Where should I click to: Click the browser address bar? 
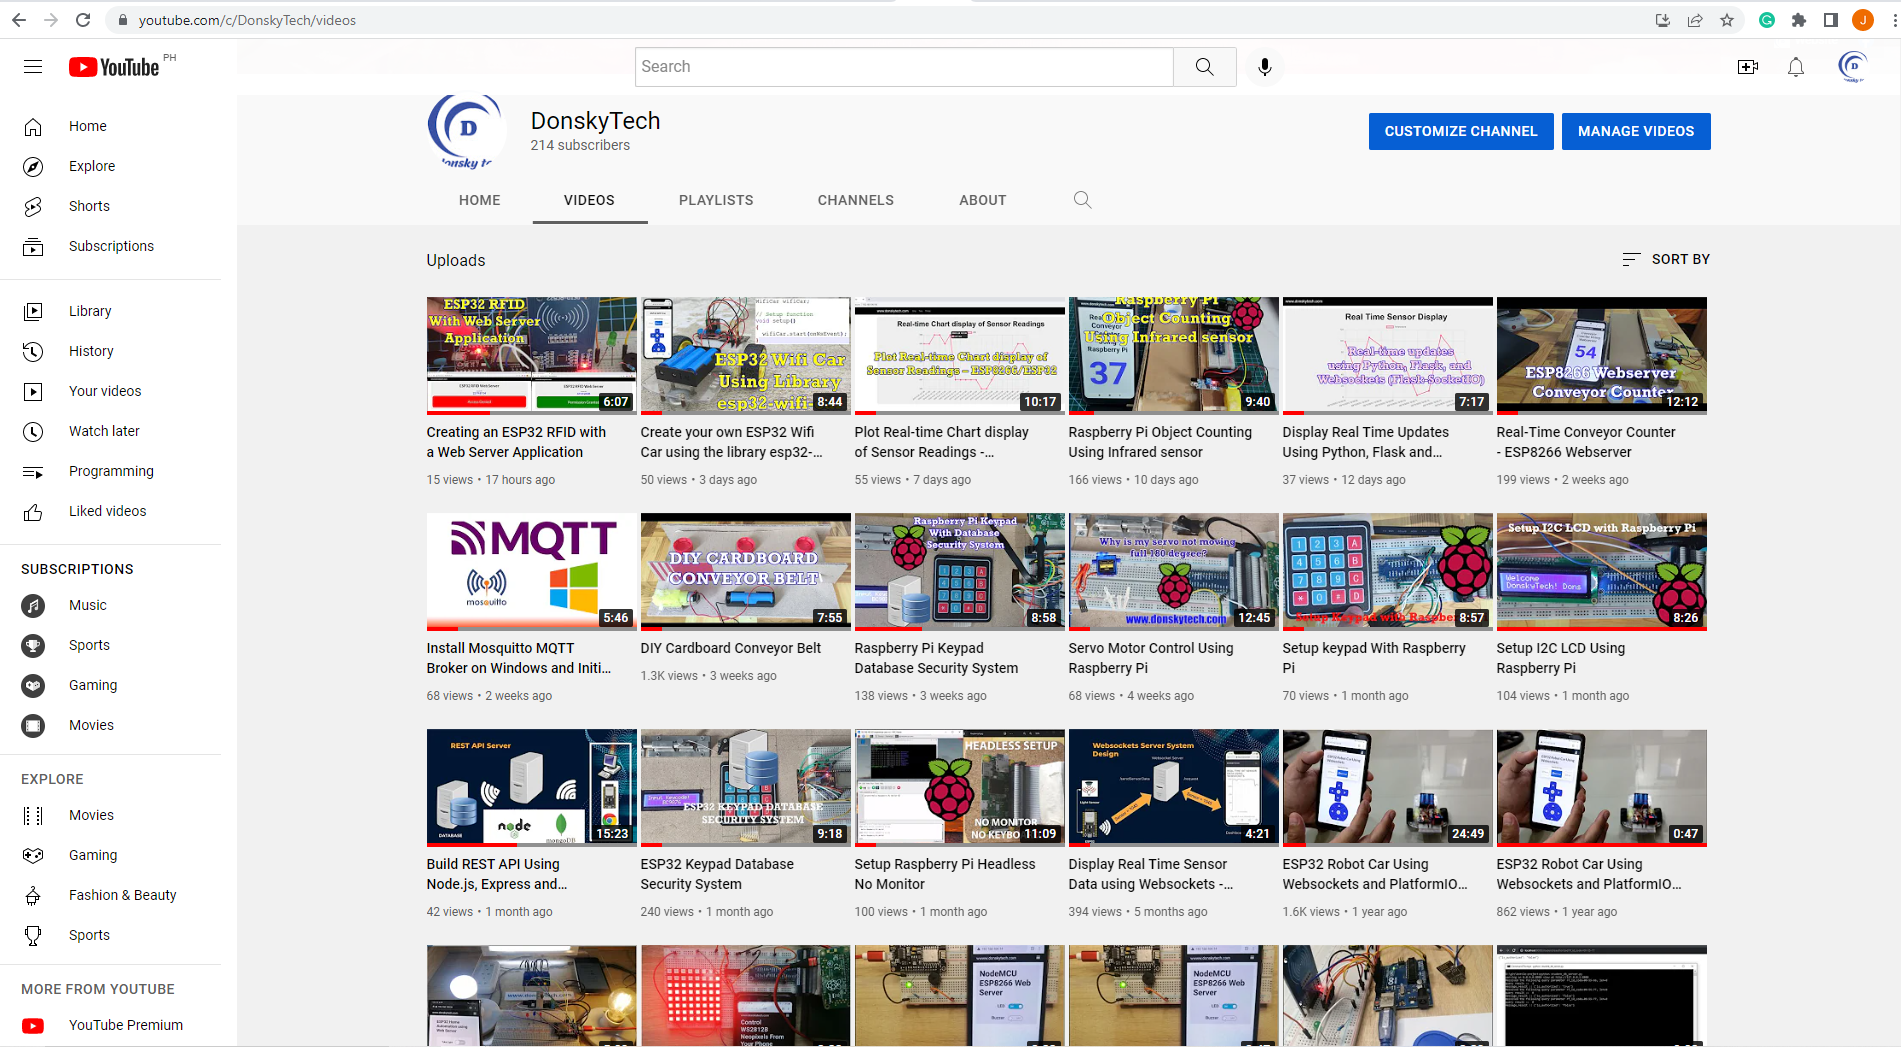coord(880,20)
